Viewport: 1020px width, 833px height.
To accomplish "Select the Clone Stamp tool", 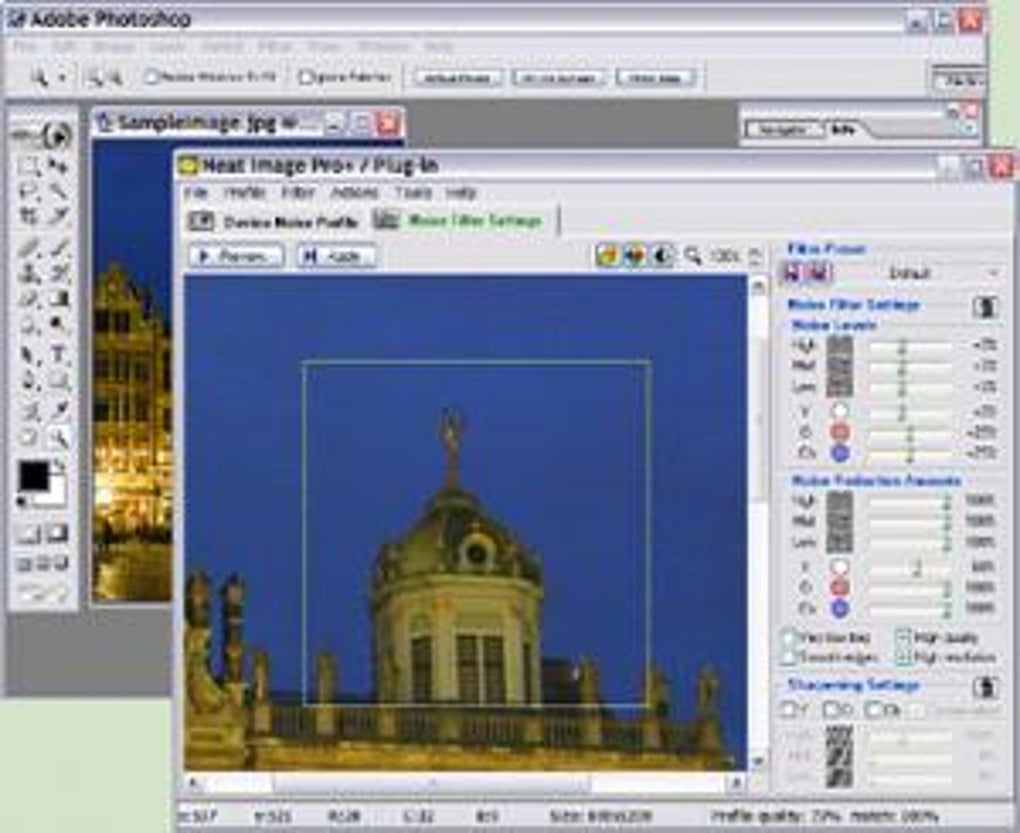I will 29,273.
